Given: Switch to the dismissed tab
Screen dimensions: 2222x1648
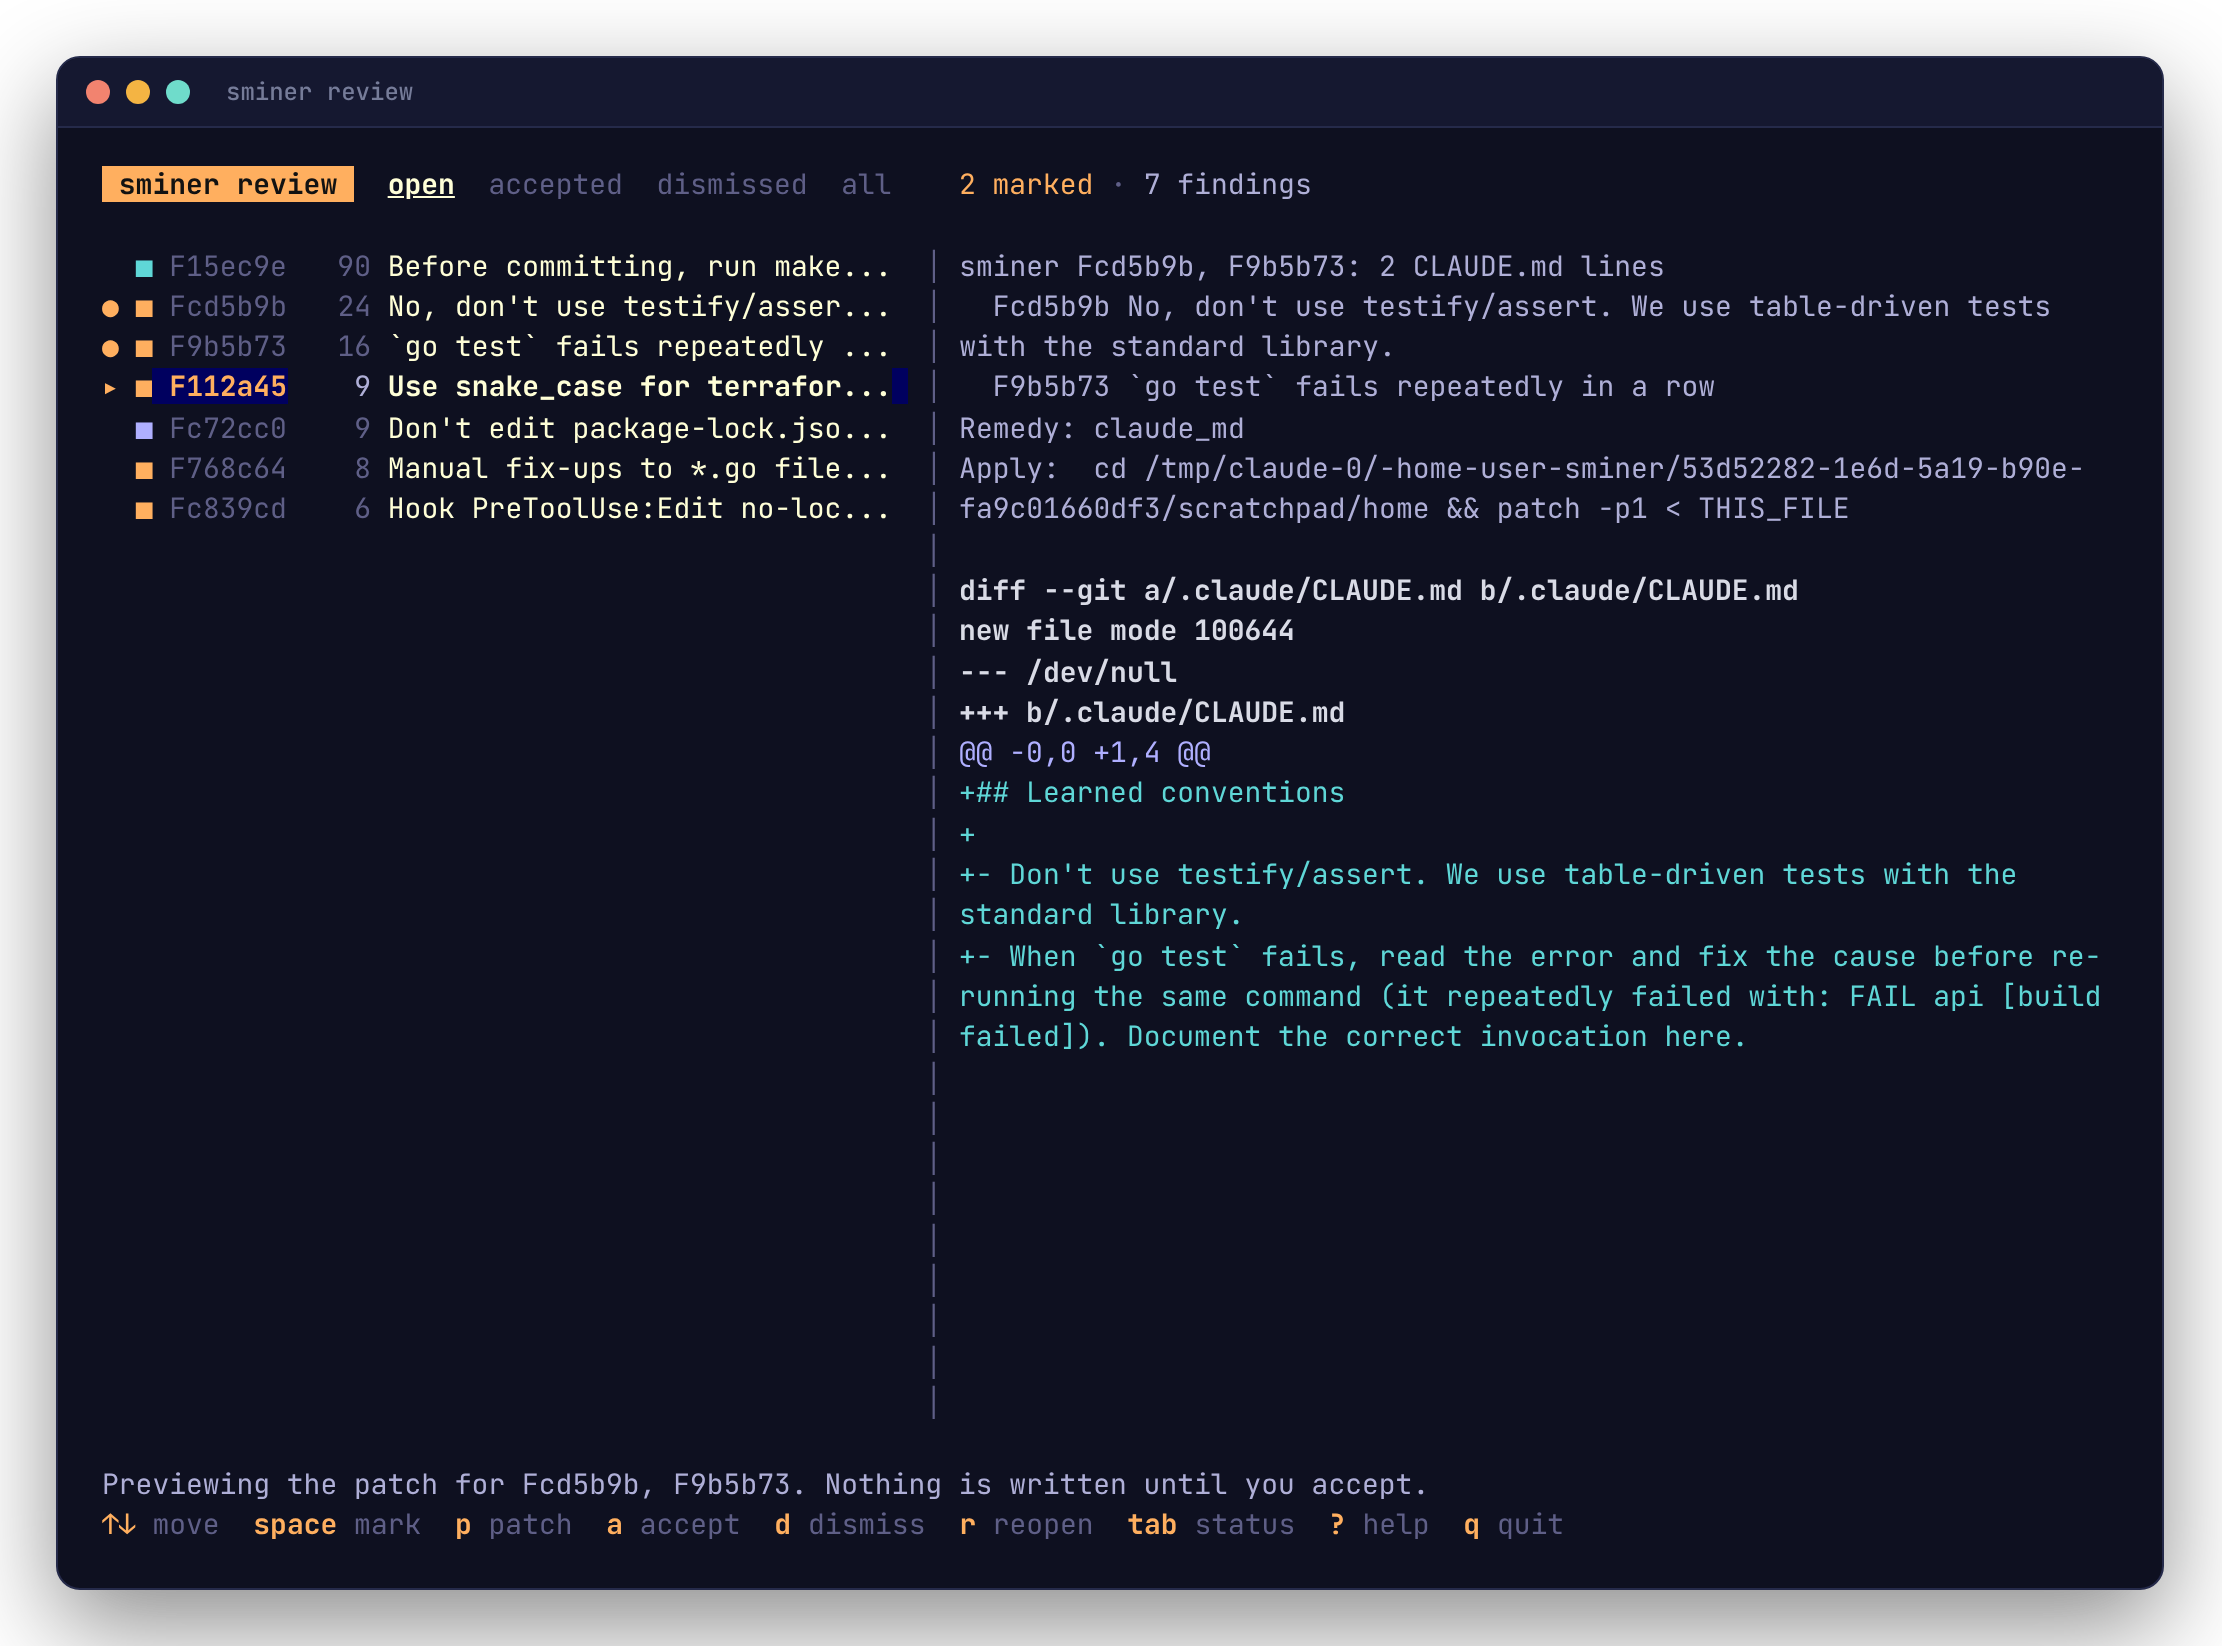Looking at the screenshot, I should pos(731,185).
